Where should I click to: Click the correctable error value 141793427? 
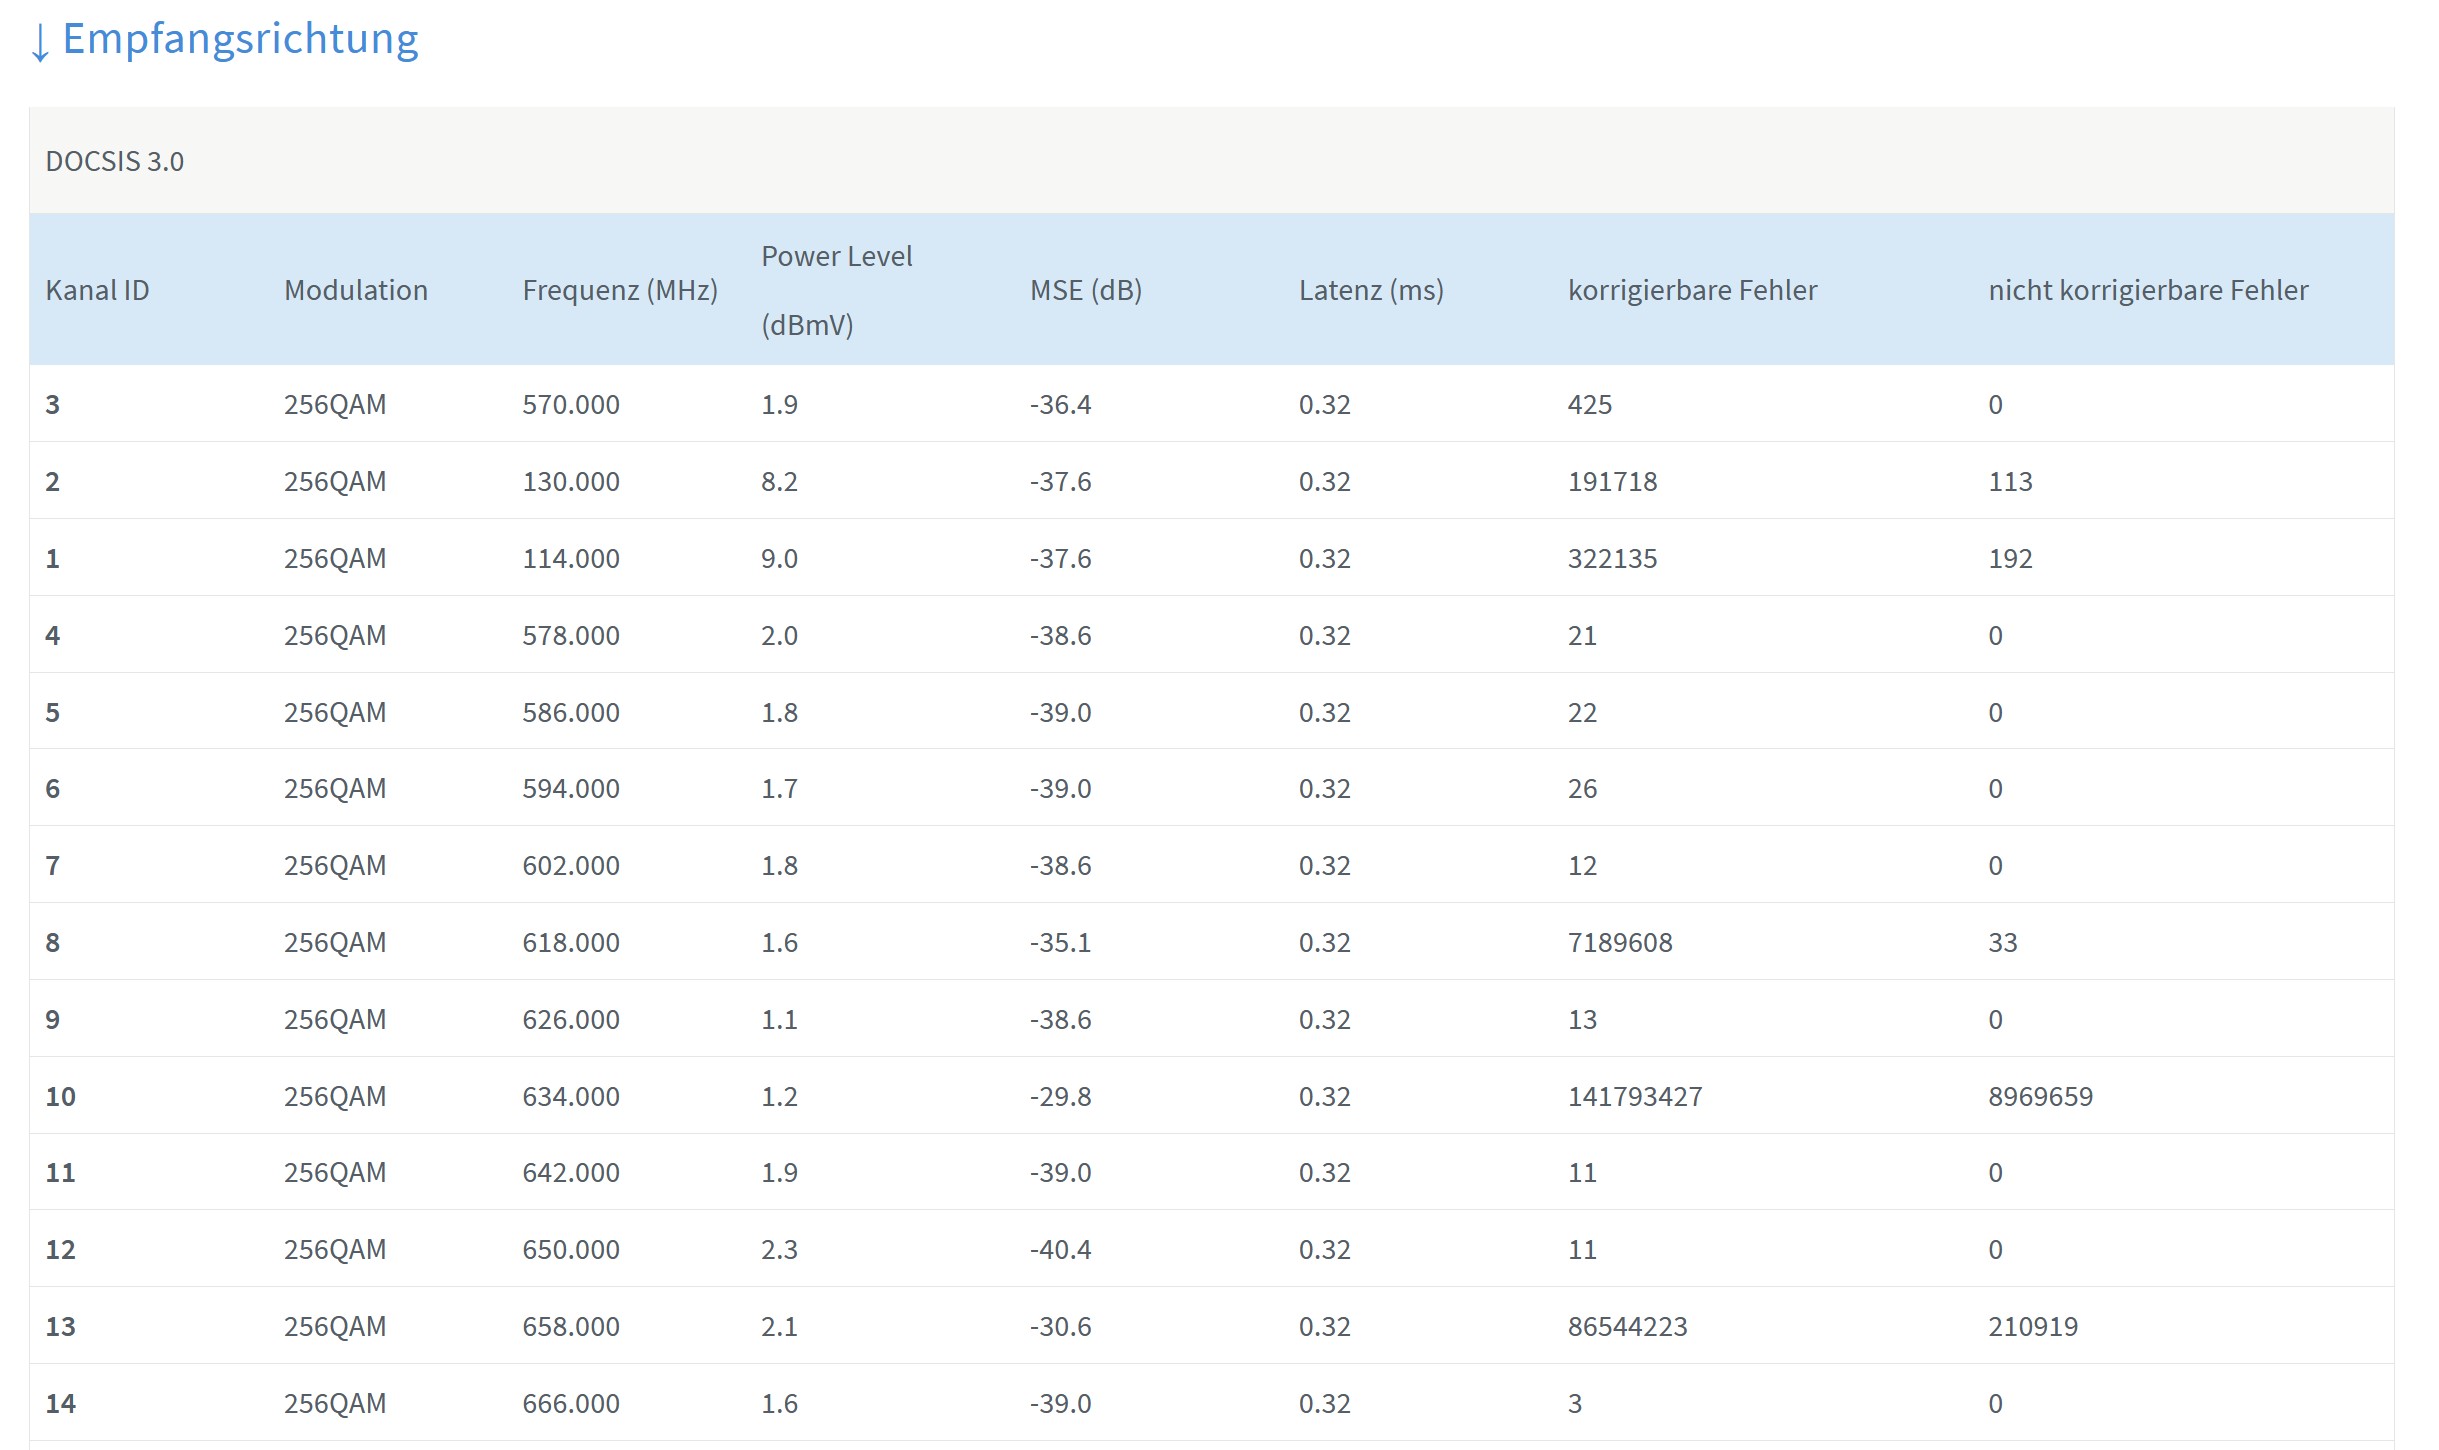(1634, 1096)
